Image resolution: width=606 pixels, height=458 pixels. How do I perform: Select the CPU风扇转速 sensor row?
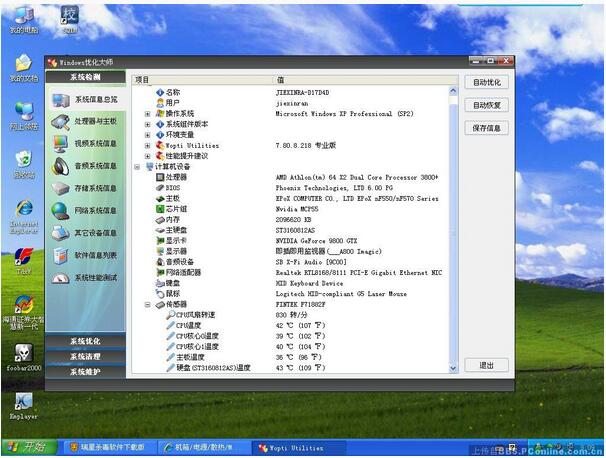[x=291, y=315]
